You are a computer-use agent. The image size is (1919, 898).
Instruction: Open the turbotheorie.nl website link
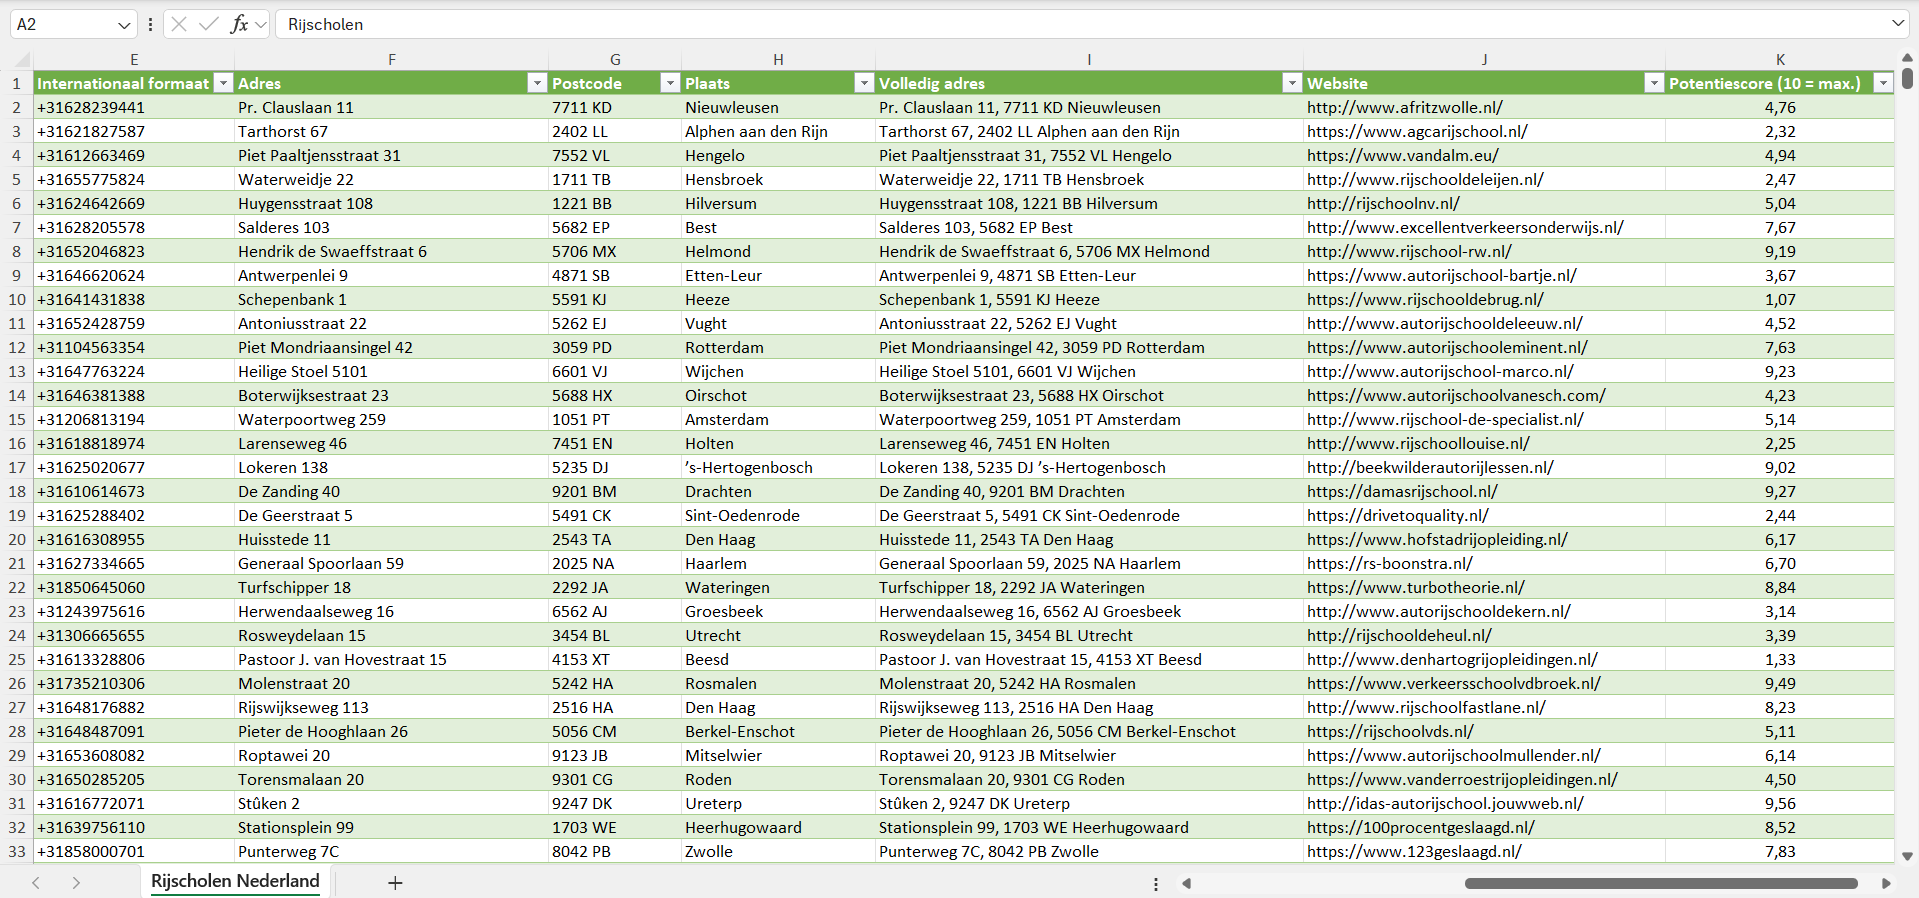pyautogui.click(x=1415, y=587)
